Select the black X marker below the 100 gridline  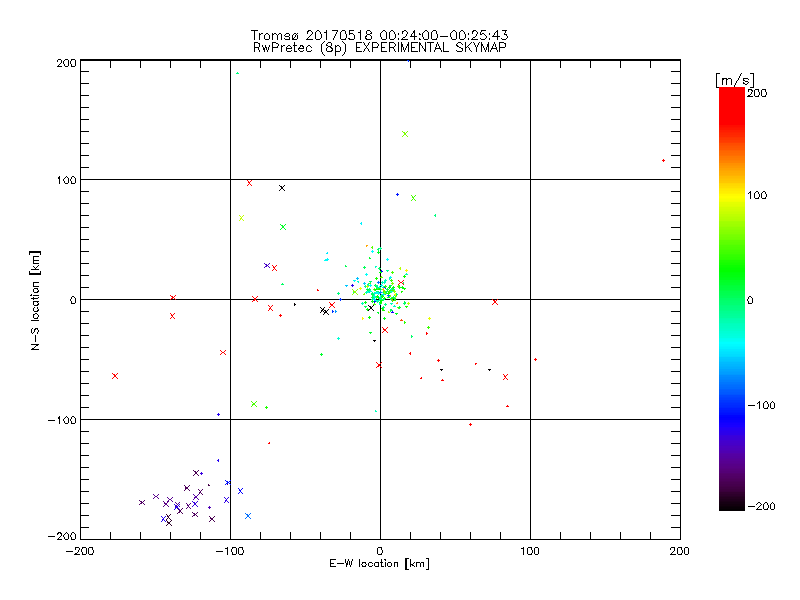pyautogui.click(x=282, y=188)
